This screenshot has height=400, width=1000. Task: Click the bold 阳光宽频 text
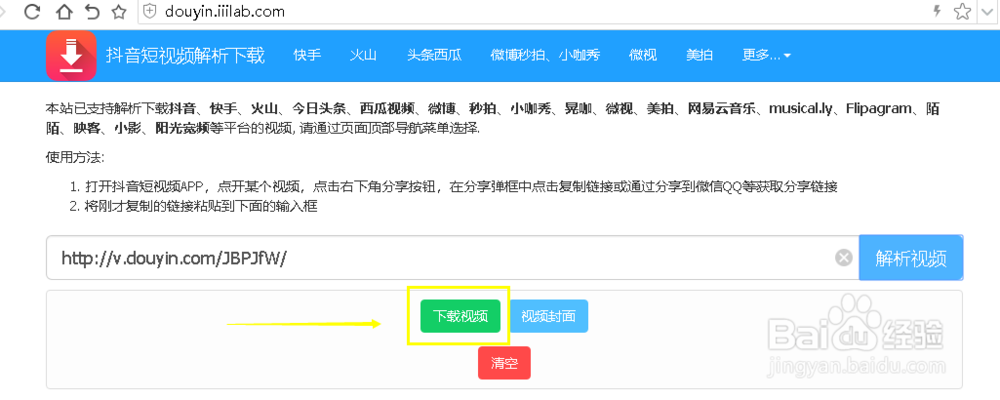pyautogui.click(x=182, y=129)
